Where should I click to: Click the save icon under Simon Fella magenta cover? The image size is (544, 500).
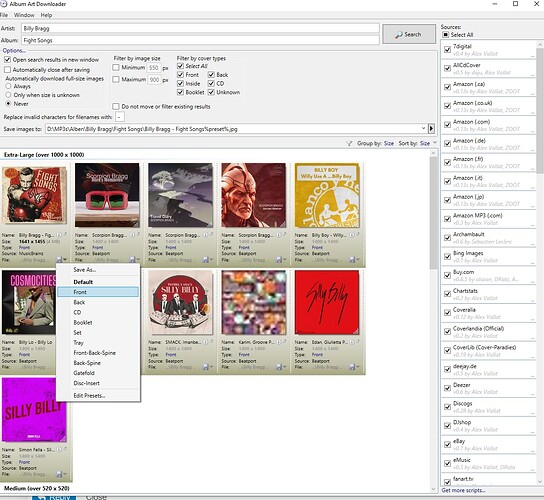[x=59, y=474]
